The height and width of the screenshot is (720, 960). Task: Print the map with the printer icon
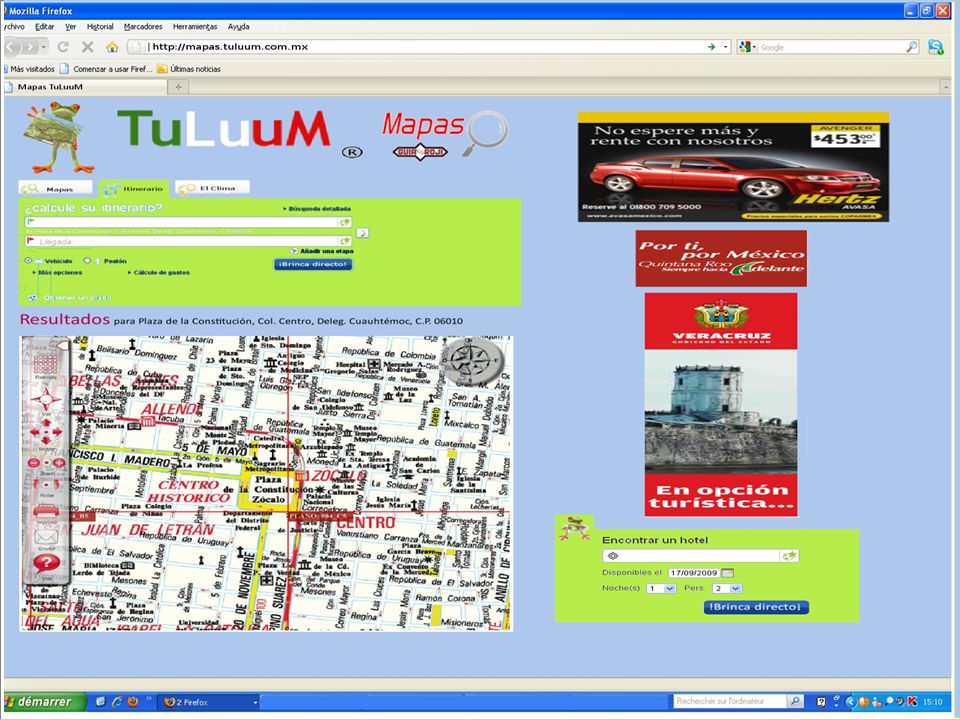click(46, 511)
